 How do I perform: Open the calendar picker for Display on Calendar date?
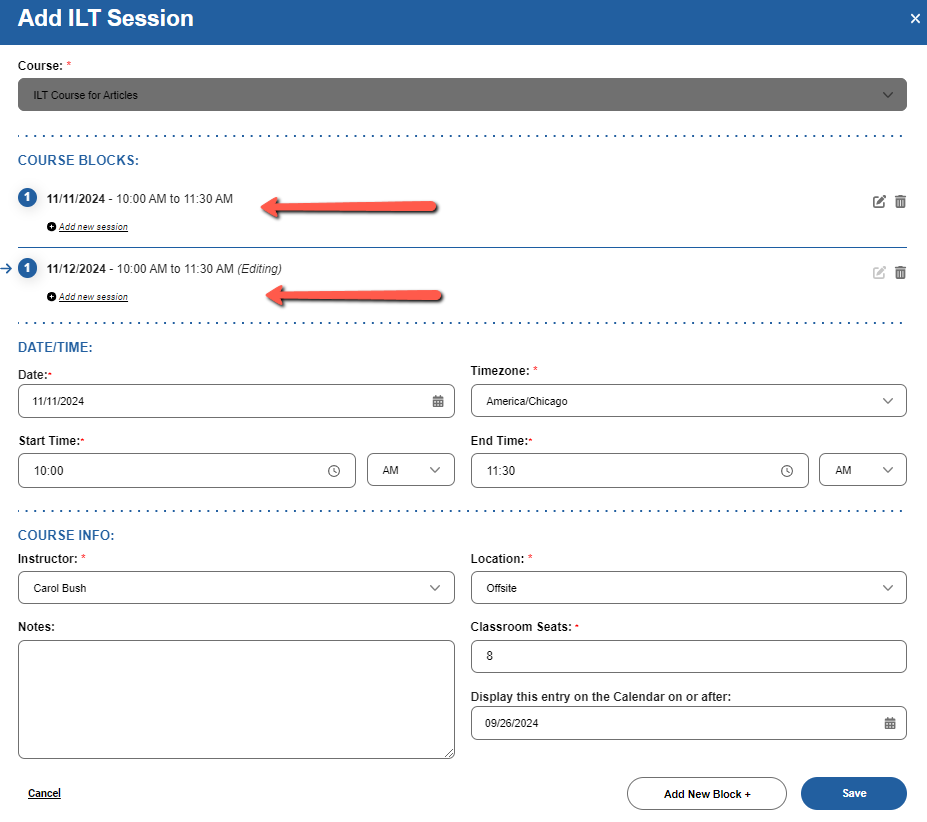coord(889,722)
